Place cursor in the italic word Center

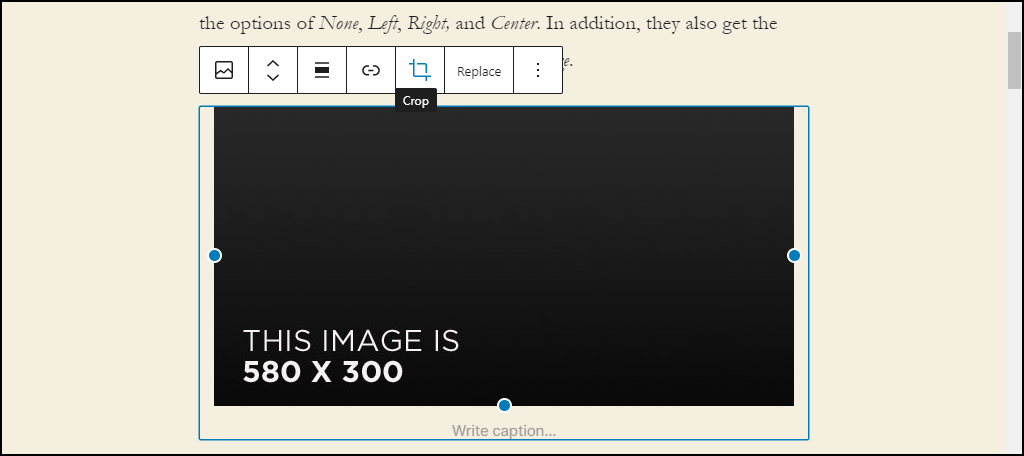pos(515,24)
